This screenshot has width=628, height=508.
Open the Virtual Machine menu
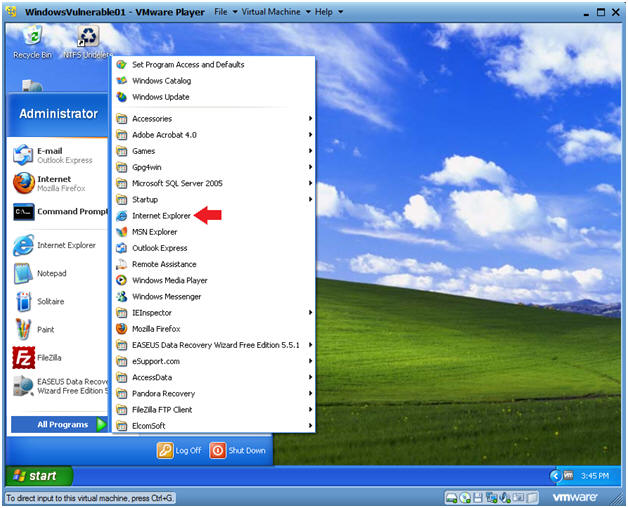(276, 12)
